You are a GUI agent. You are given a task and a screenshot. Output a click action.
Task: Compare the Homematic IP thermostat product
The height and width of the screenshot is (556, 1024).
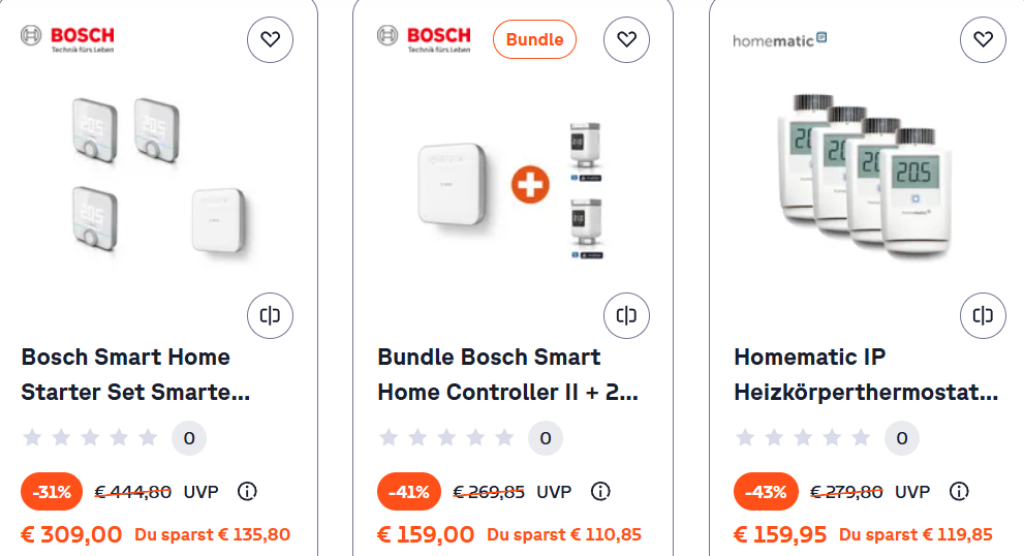[983, 316]
